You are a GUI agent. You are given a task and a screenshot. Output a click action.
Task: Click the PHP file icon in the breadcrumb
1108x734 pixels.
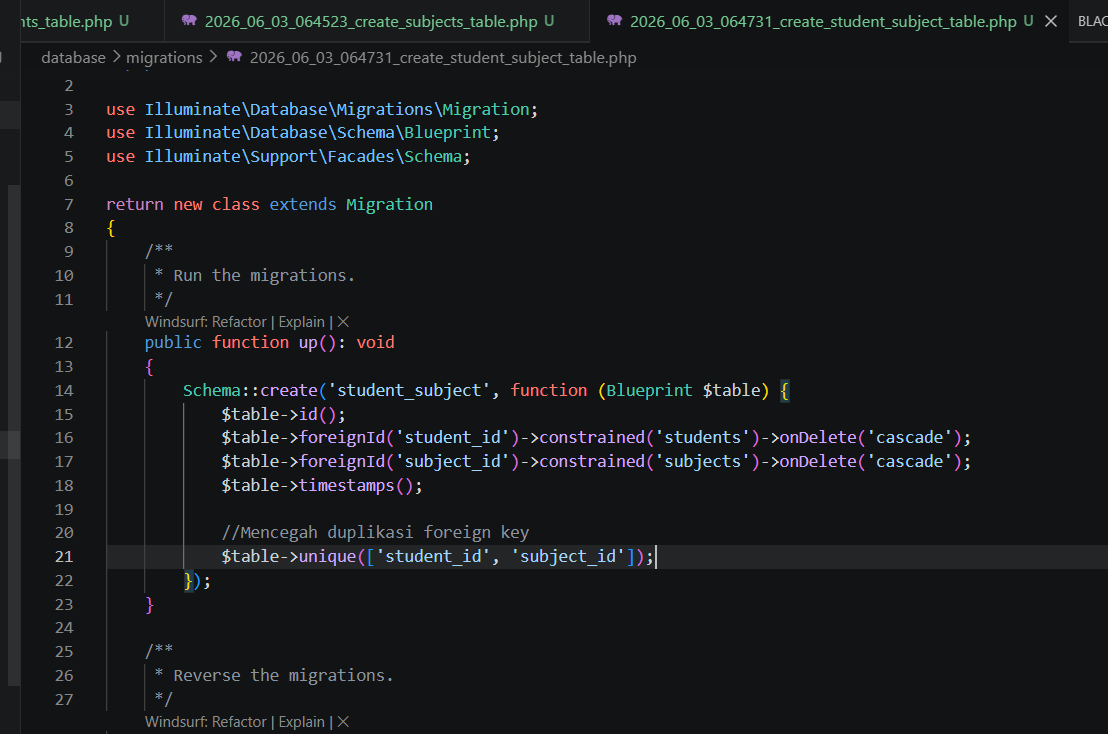[234, 57]
